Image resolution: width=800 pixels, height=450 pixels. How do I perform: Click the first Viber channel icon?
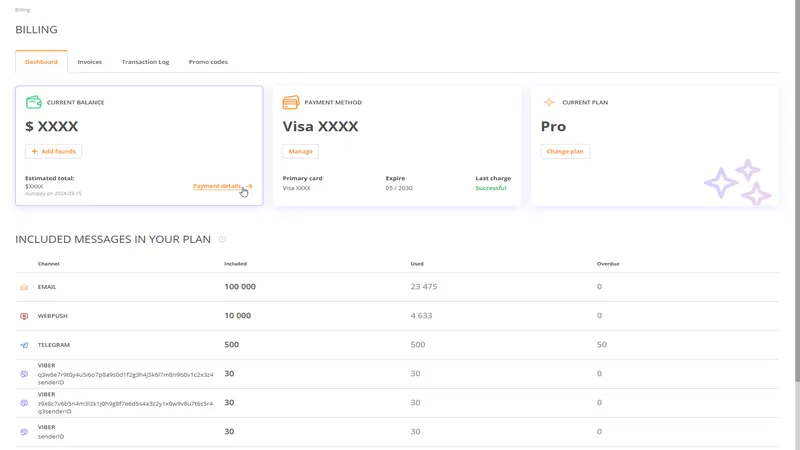(x=24, y=374)
